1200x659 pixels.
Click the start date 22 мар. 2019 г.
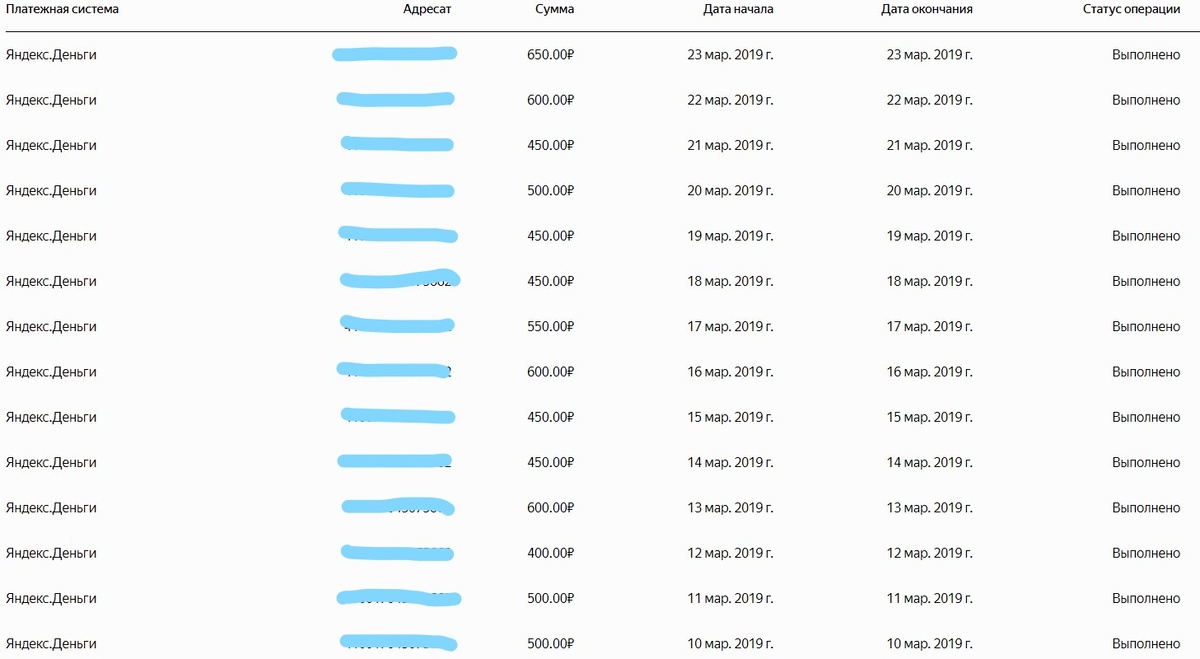click(x=730, y=100)
